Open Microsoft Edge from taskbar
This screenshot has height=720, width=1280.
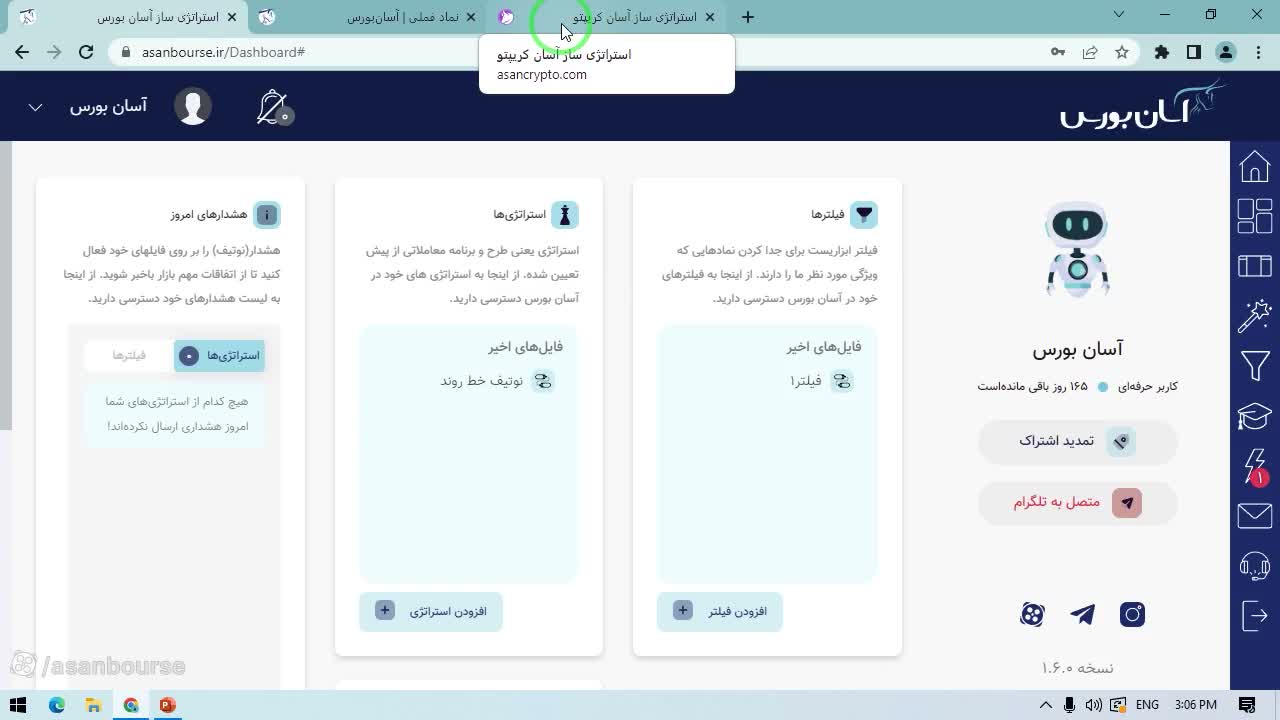click(57, 705)
